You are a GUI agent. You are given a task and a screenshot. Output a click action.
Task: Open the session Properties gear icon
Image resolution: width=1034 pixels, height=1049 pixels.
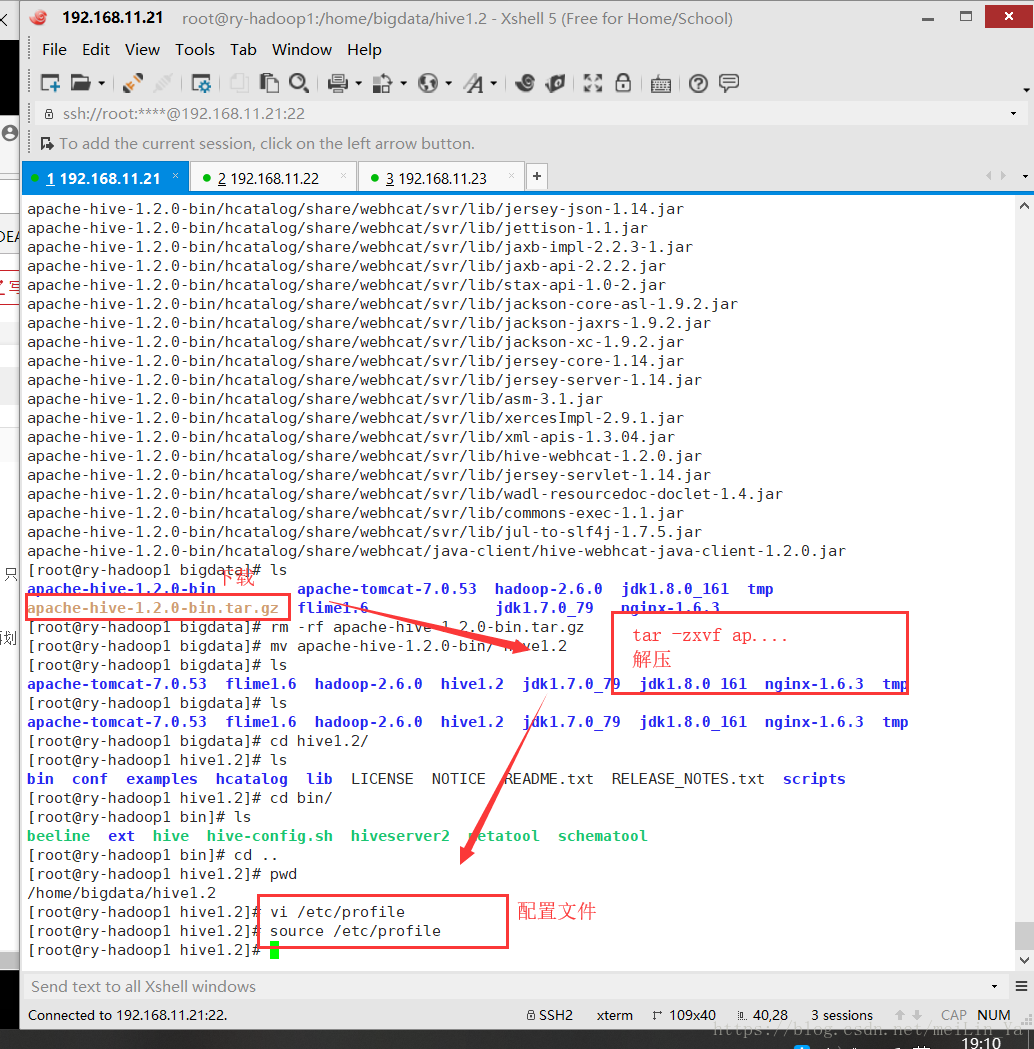201,84
